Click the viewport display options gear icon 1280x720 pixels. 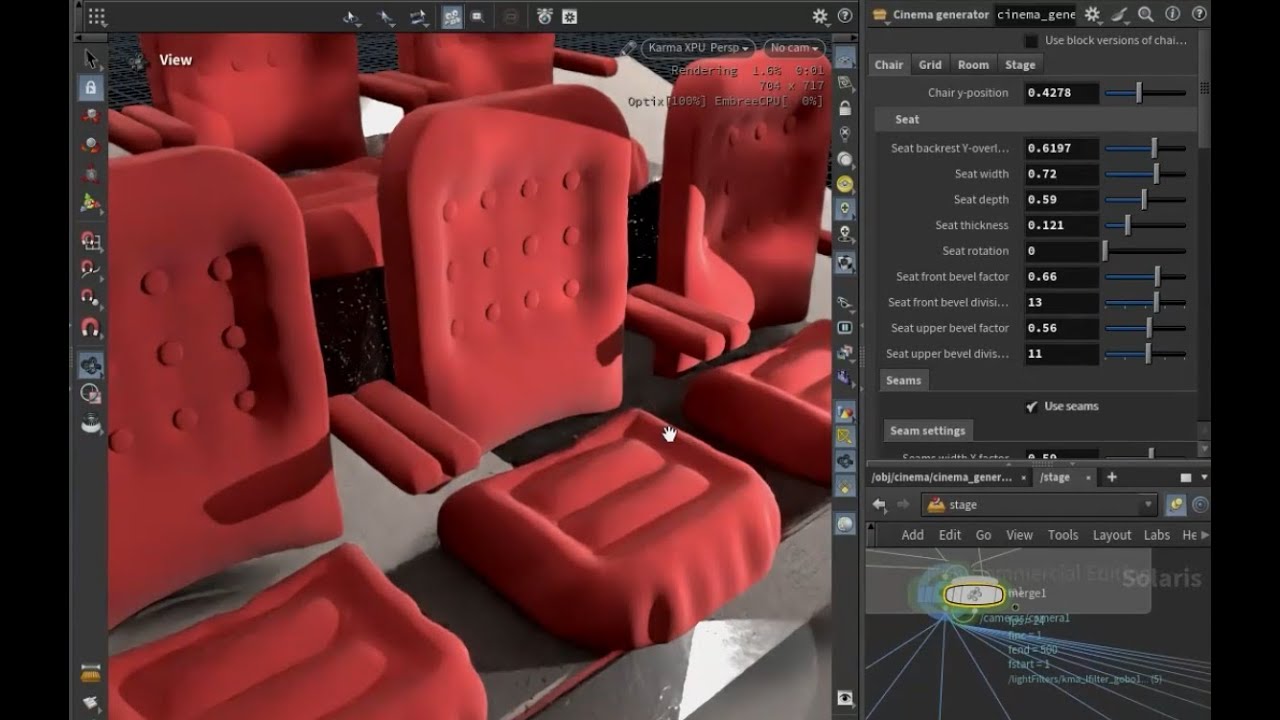coord(820,16)
